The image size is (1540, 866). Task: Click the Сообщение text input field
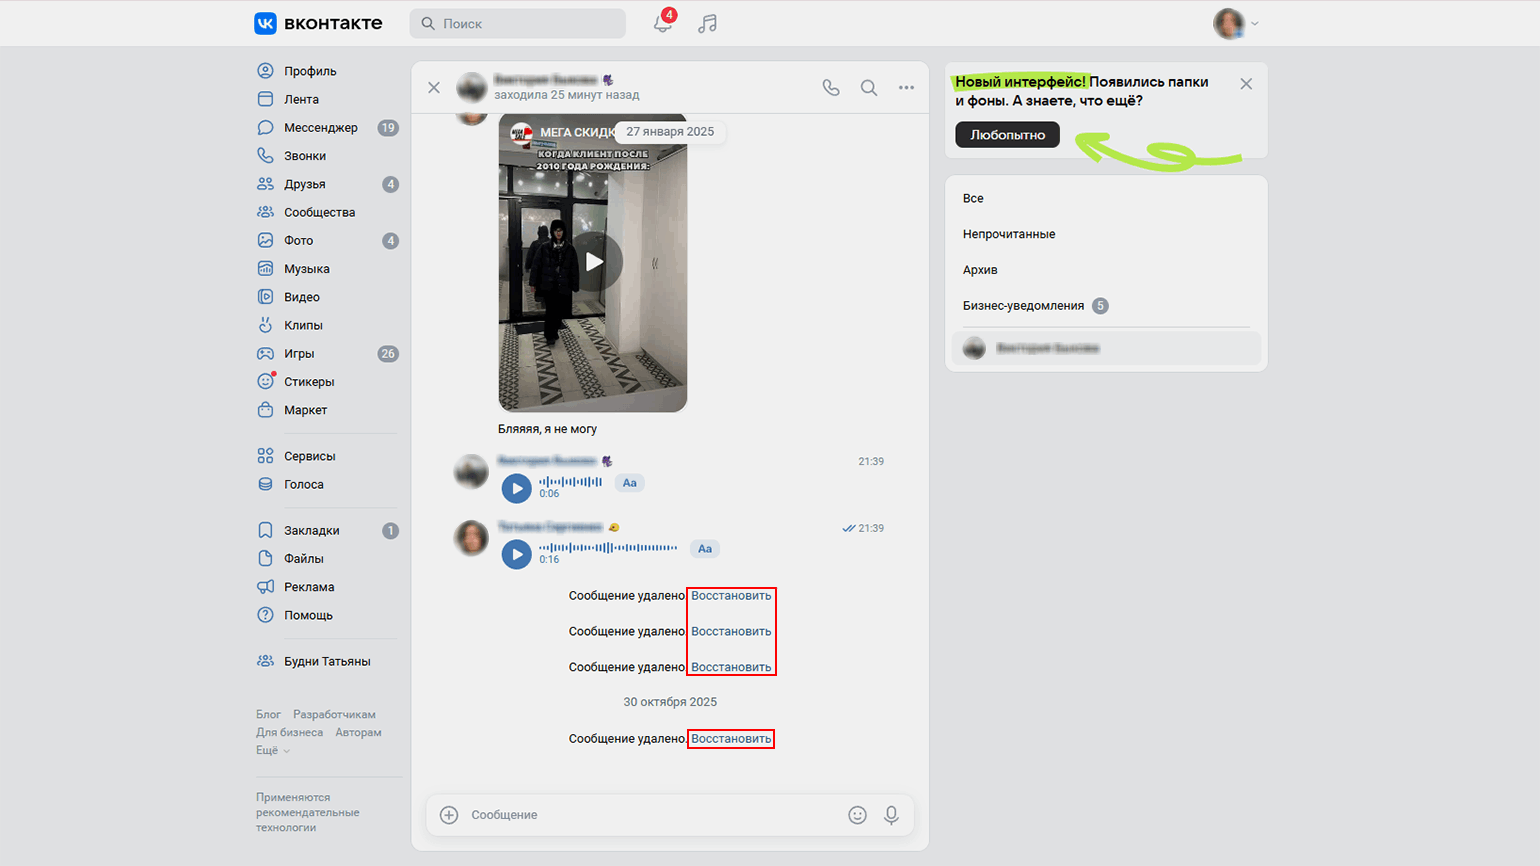(x=650, y=815)
